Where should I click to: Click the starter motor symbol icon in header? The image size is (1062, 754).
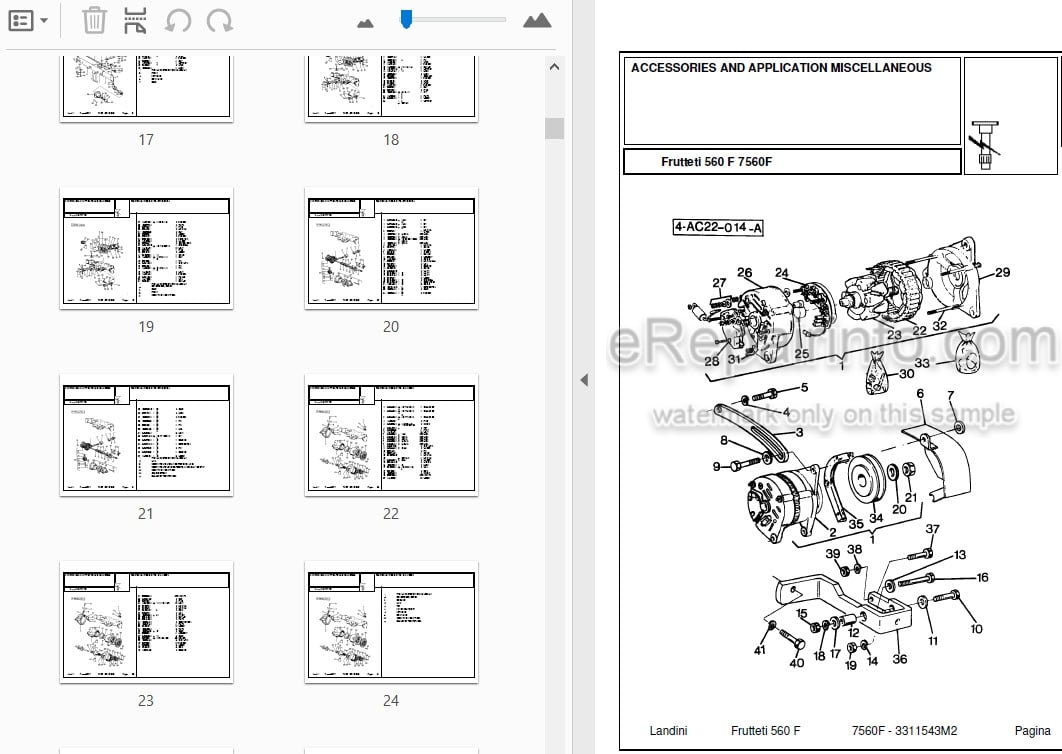[985, 146]
